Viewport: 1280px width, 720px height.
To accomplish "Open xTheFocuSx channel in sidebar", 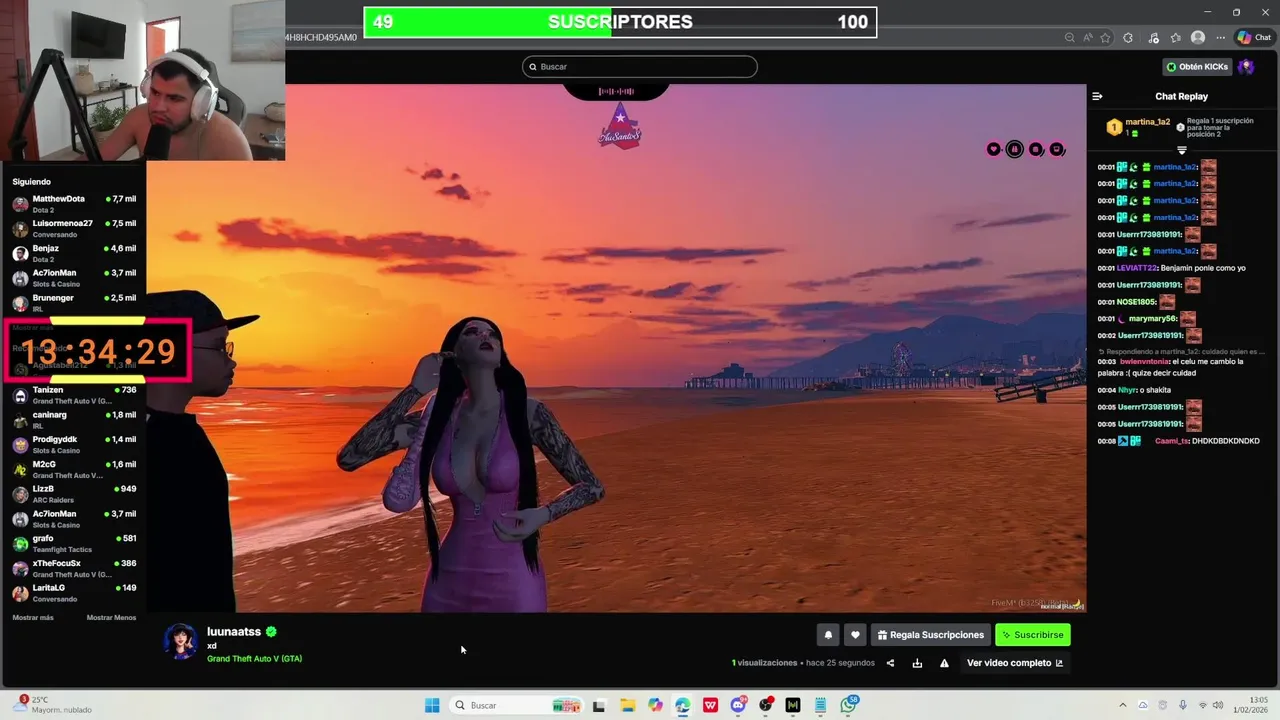I will [74, 569].
